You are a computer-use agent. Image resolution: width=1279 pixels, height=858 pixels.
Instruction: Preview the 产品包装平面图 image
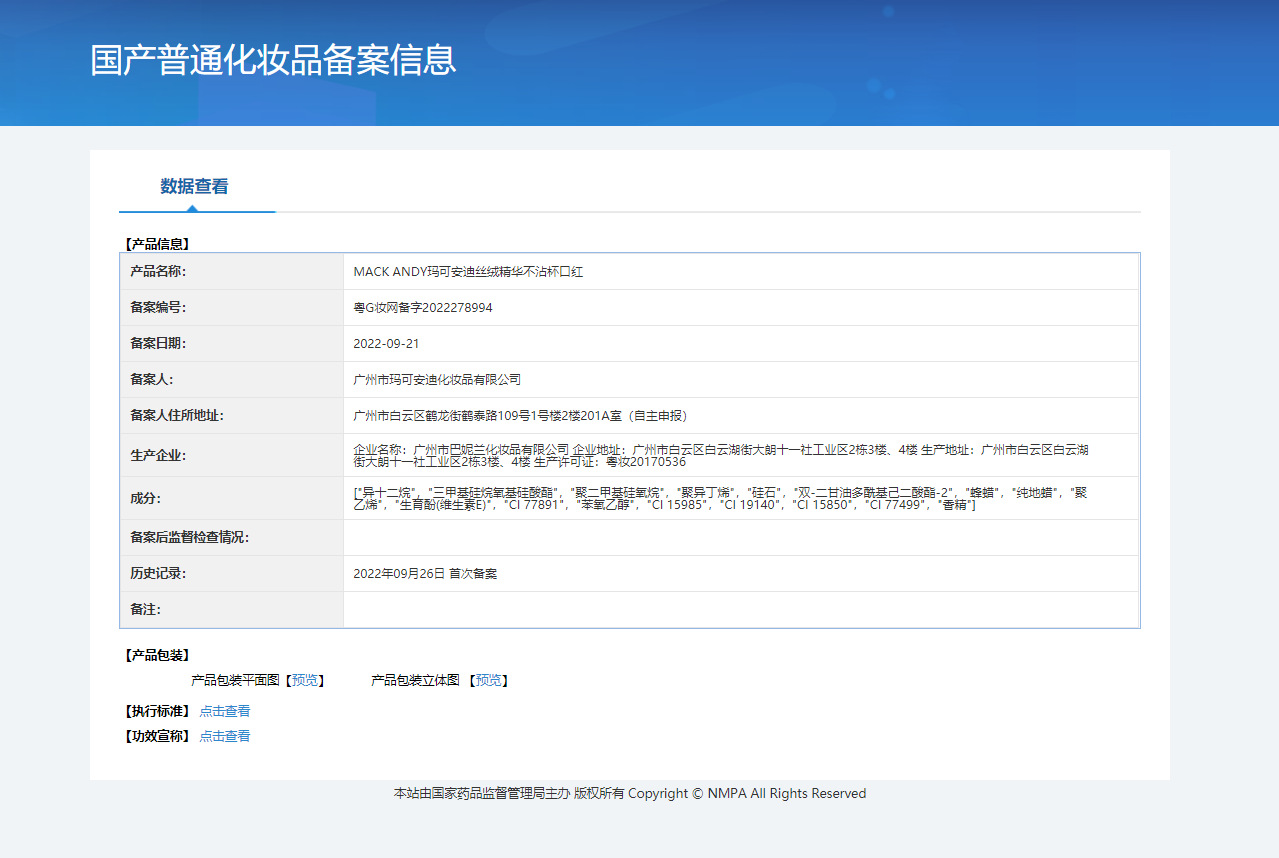(305, 680)
